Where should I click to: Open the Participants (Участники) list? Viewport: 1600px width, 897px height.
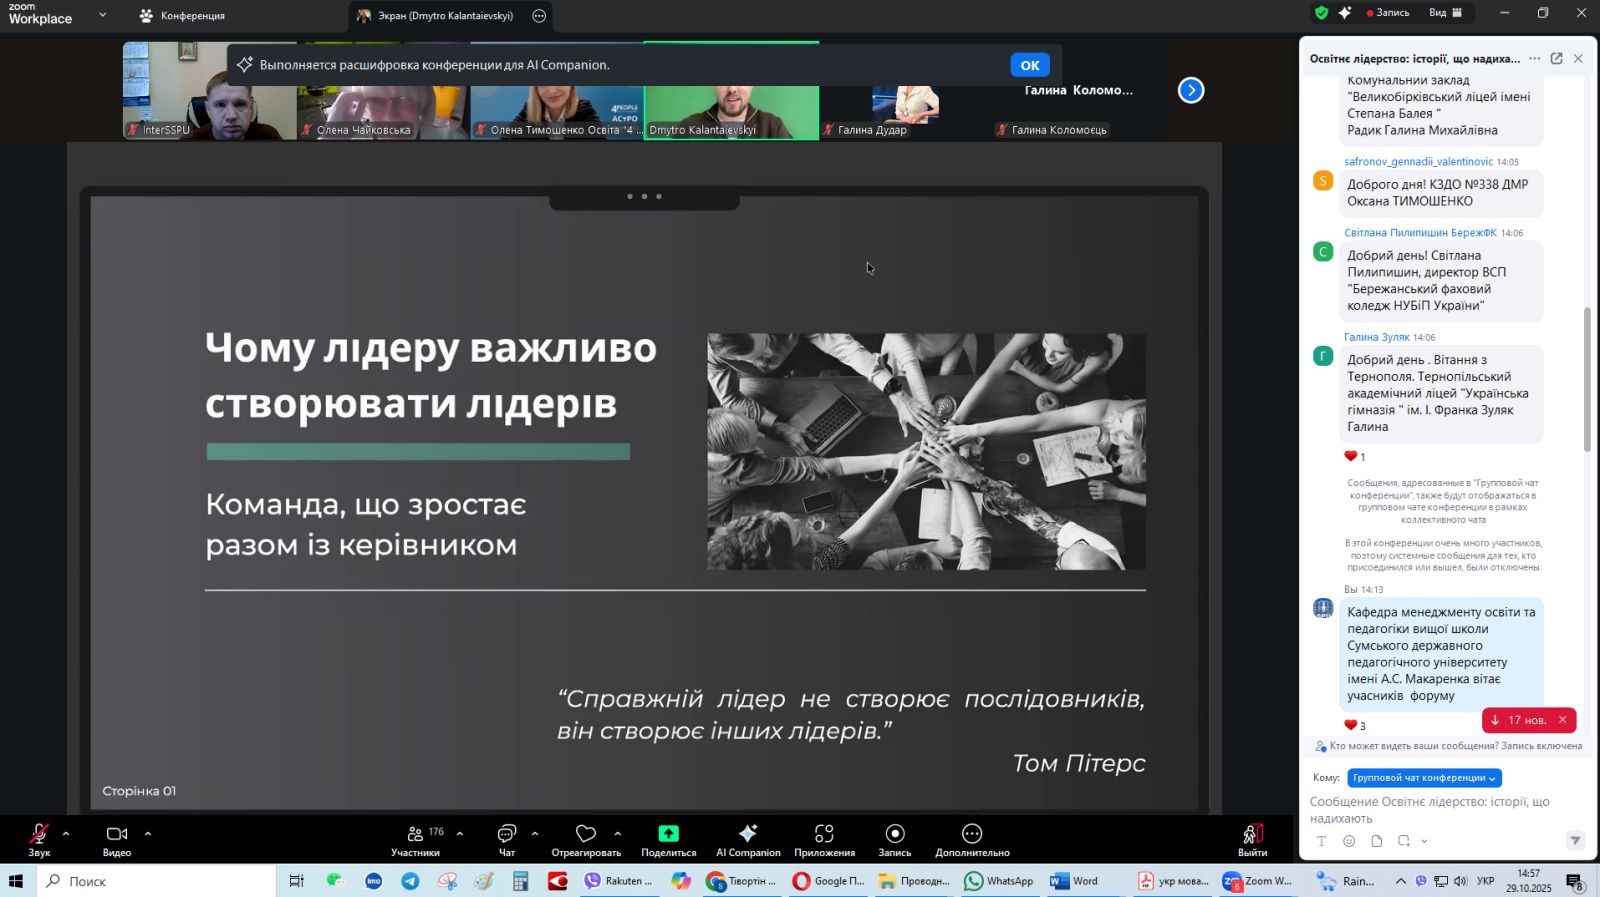coord(416,834)
